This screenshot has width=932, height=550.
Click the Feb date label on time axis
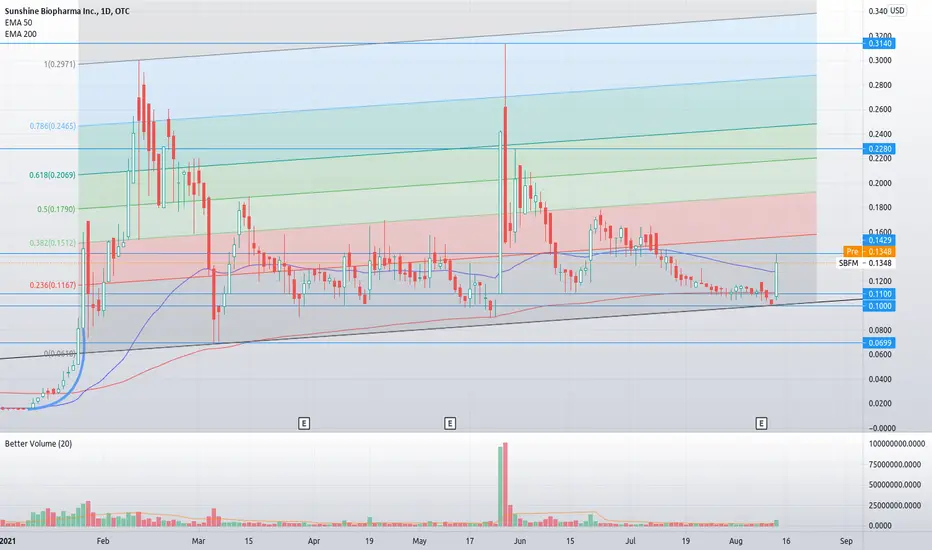coord(103,541)
